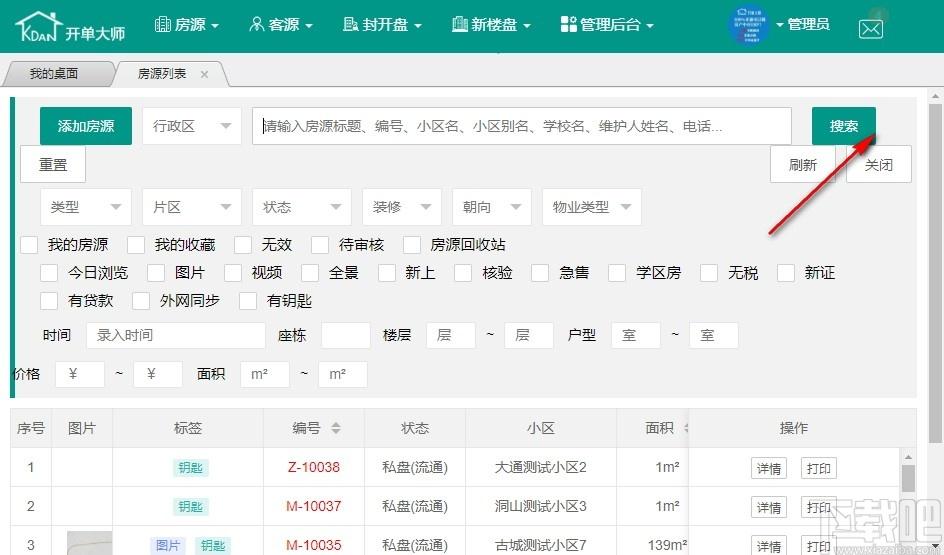944x555 pixels.
Task: Tick the 有贷款 checkbox
Action: point(49,300)
